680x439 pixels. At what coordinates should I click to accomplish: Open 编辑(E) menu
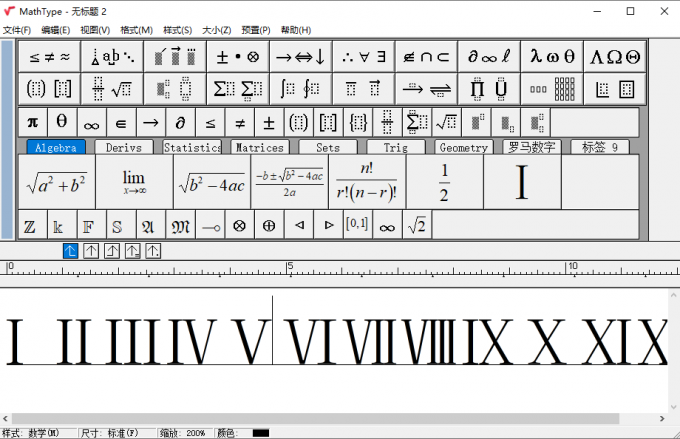56,30
